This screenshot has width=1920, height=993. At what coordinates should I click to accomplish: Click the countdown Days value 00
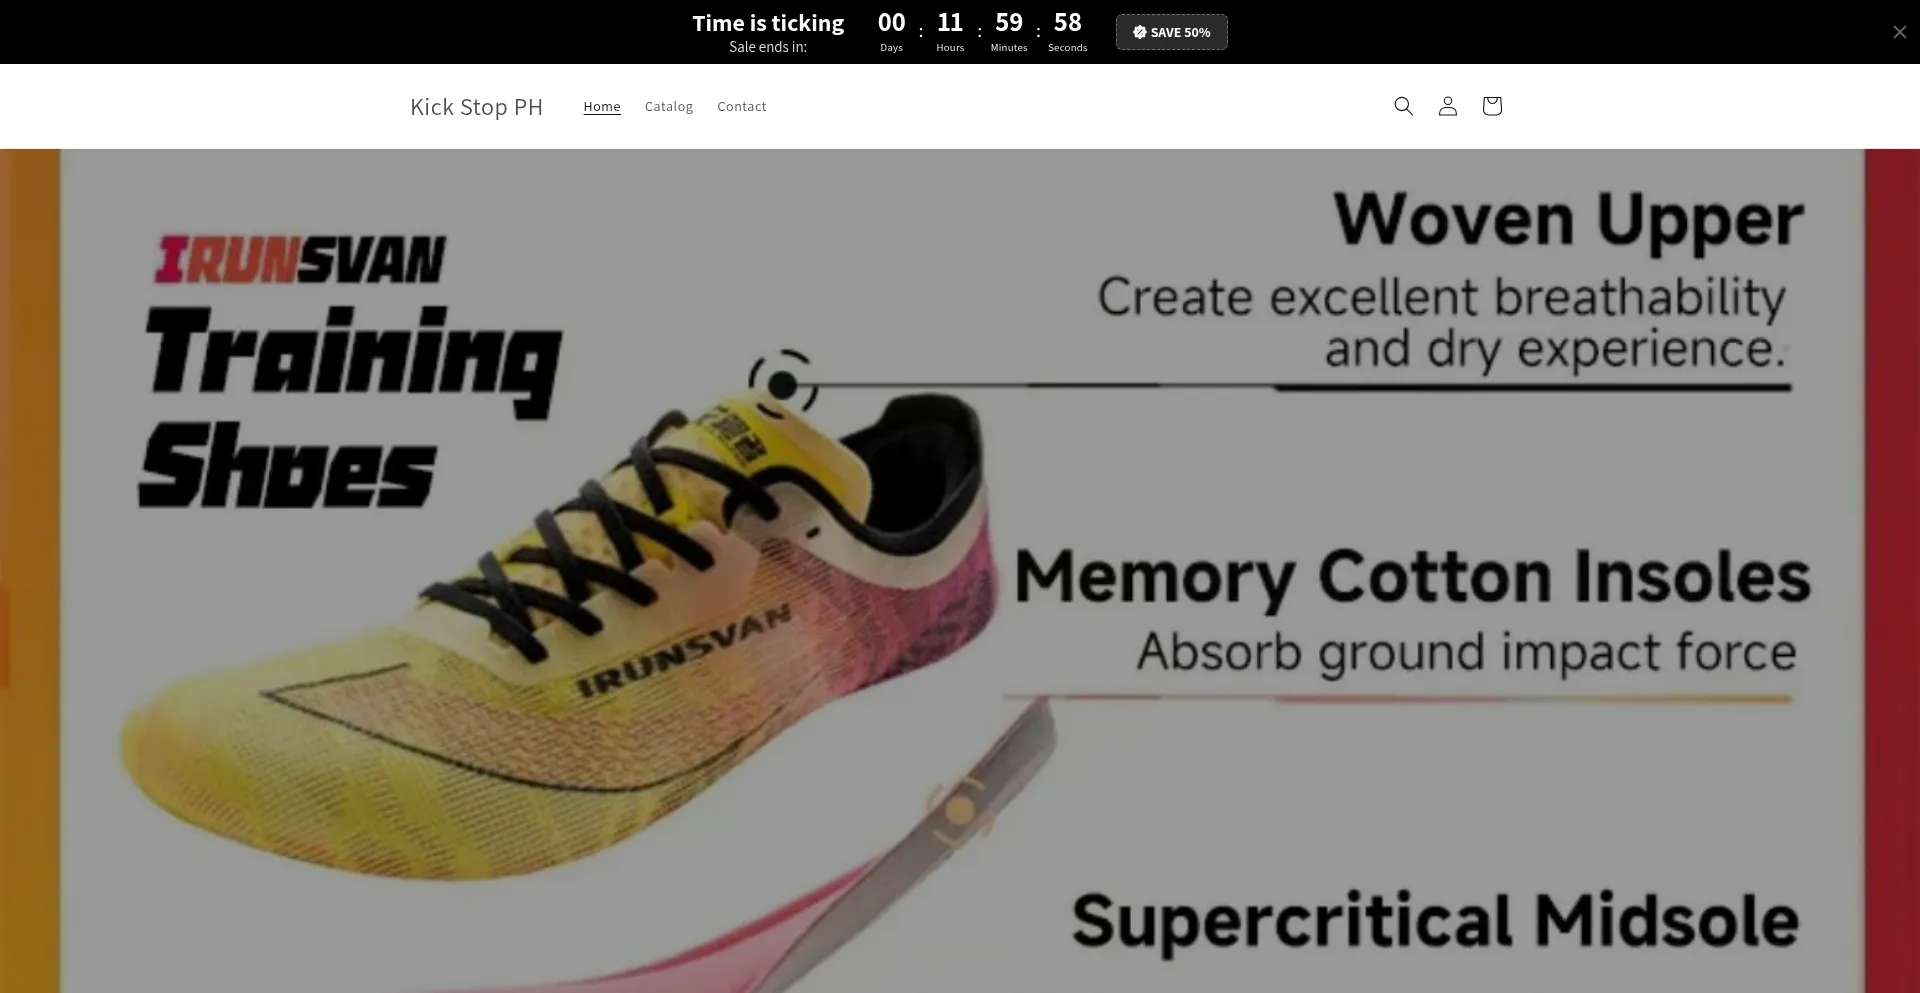[891, 22]
